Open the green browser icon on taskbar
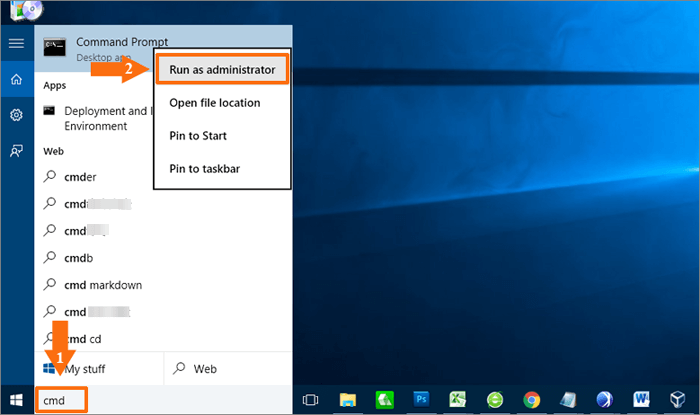Image resolution: width=700 pixels, height=415 pixels. coord(495,400)
